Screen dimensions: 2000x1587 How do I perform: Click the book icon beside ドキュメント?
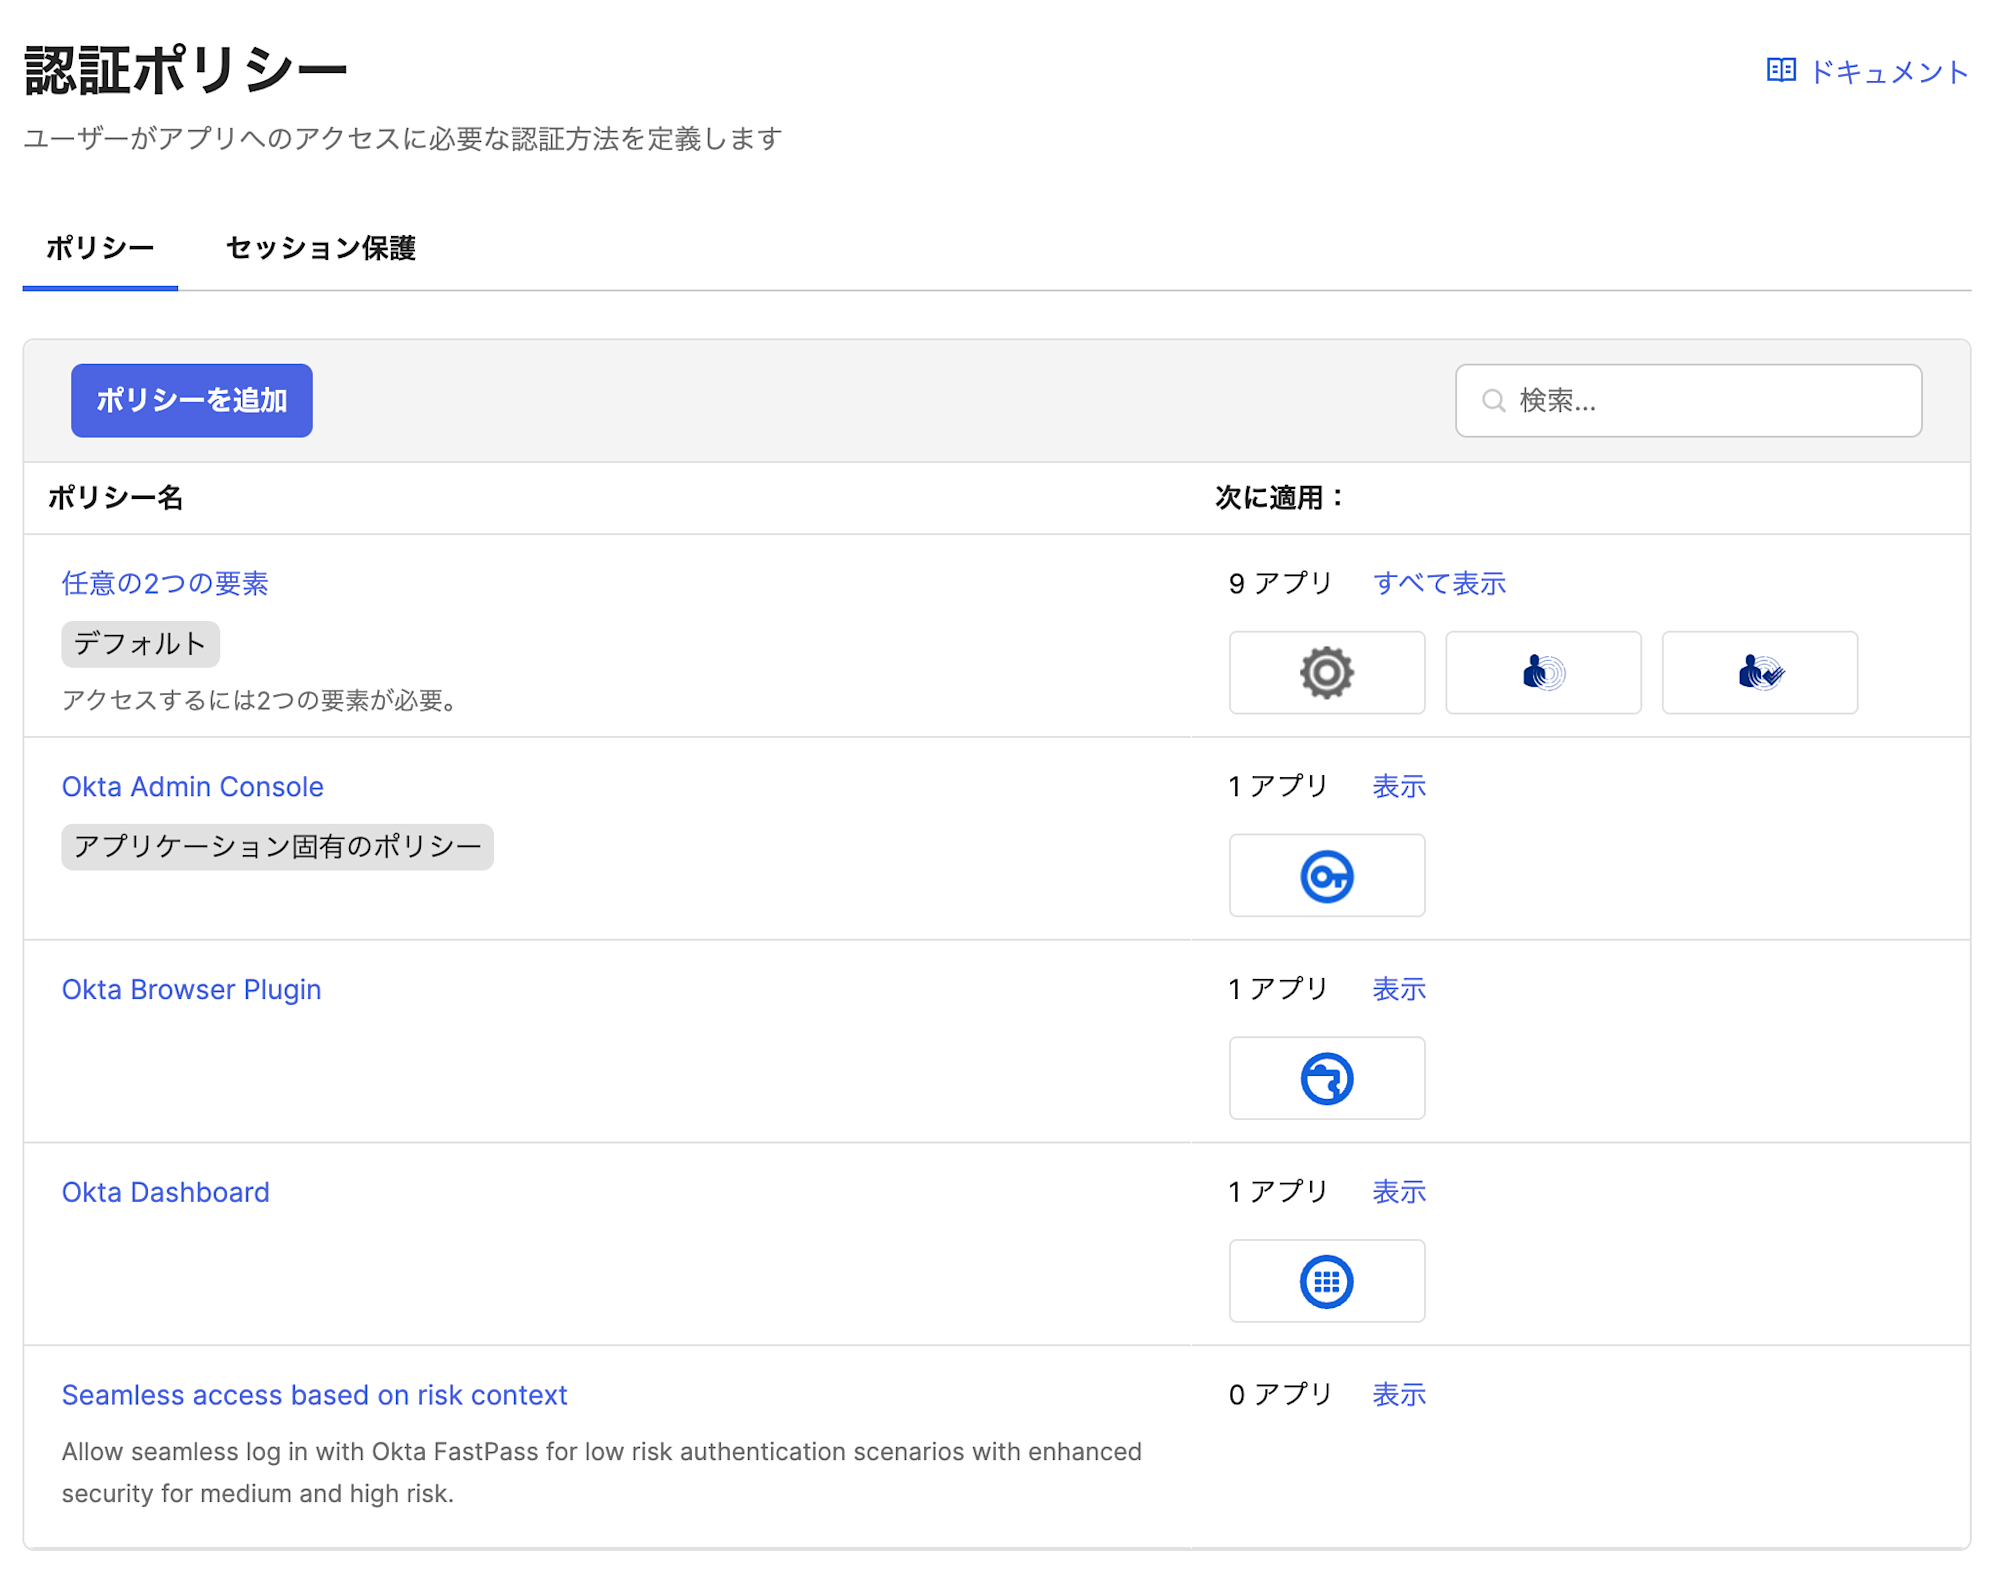click(x=1781, y=70)
